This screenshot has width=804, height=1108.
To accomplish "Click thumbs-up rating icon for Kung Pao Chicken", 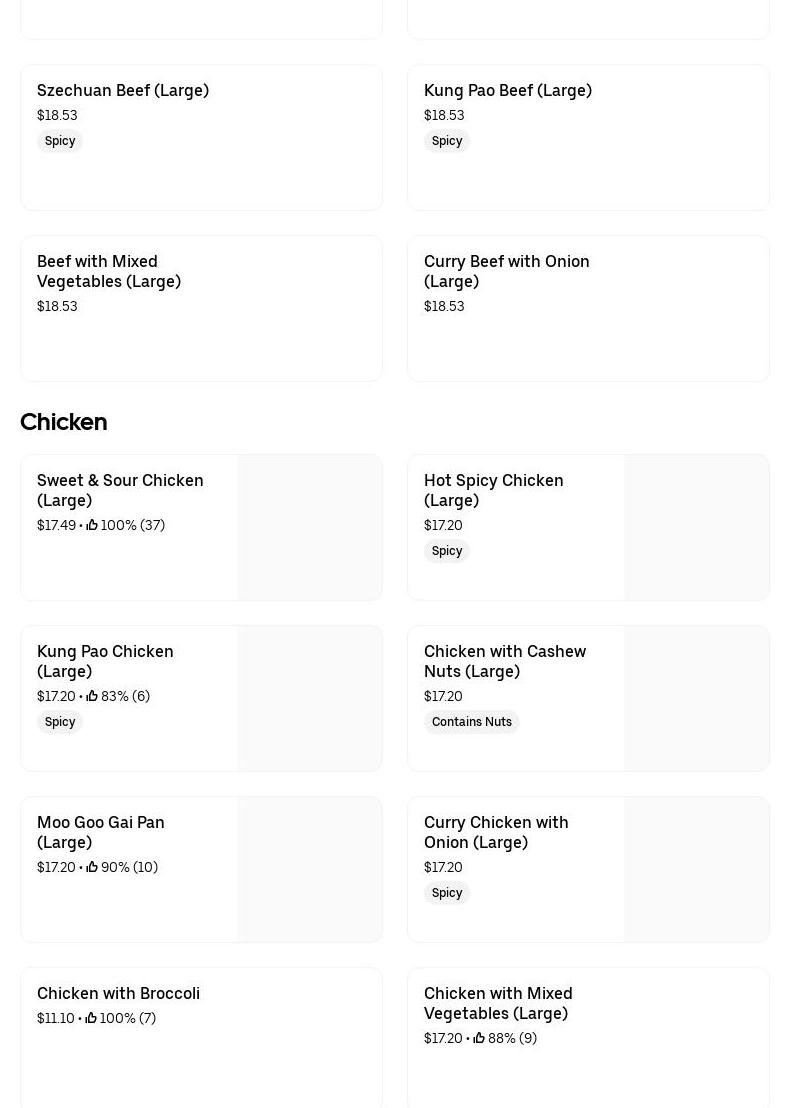I will point(92,696).
